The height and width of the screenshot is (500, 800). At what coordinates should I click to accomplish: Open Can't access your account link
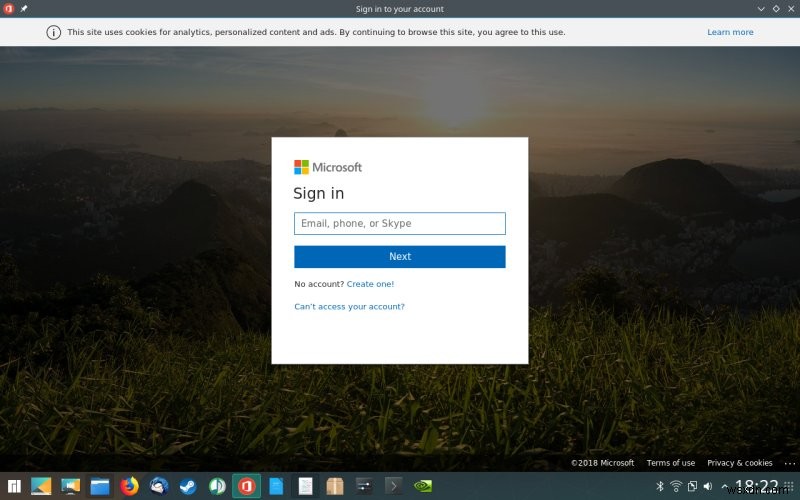click(349, 307)
